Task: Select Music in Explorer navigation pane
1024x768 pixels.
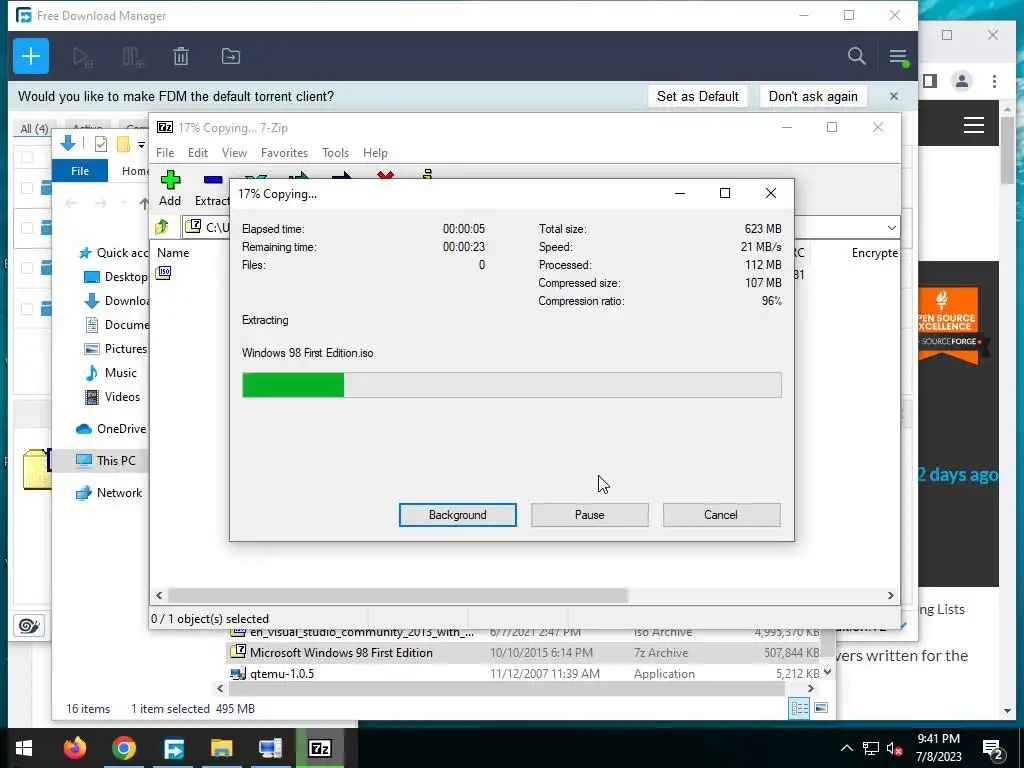Action: (x=110, y=373)
